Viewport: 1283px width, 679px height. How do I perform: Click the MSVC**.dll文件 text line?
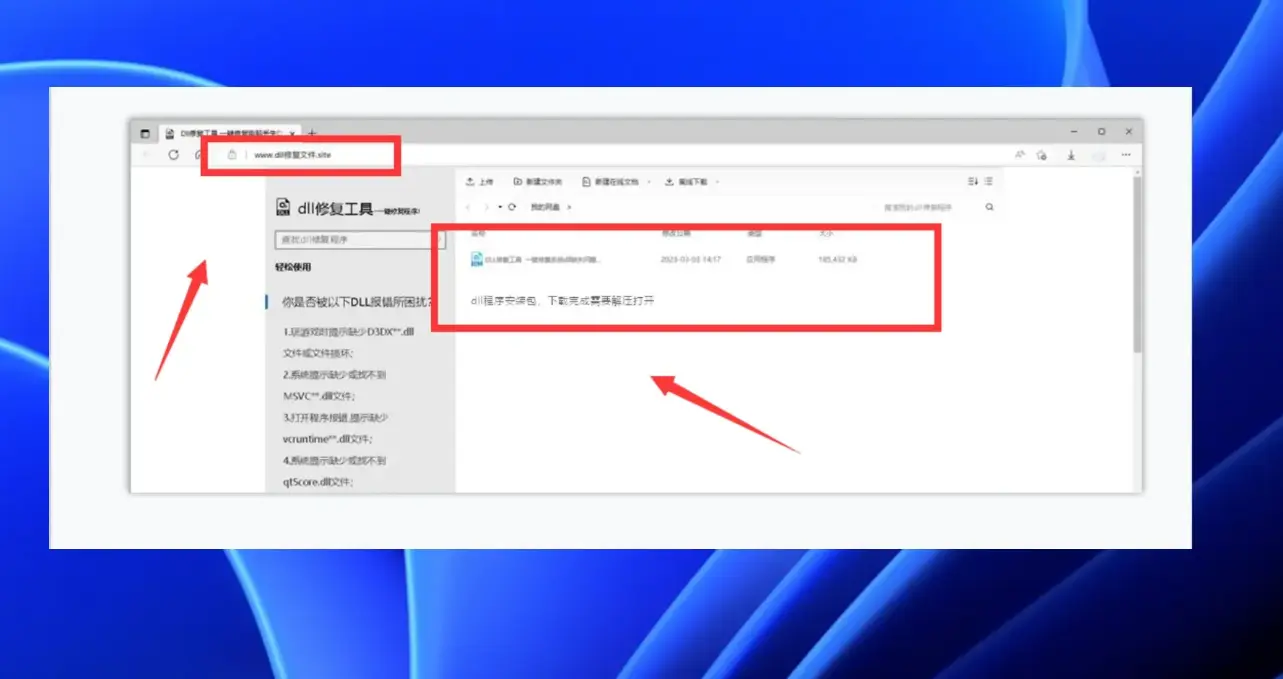pyautogui.click(x=319, y=396)
